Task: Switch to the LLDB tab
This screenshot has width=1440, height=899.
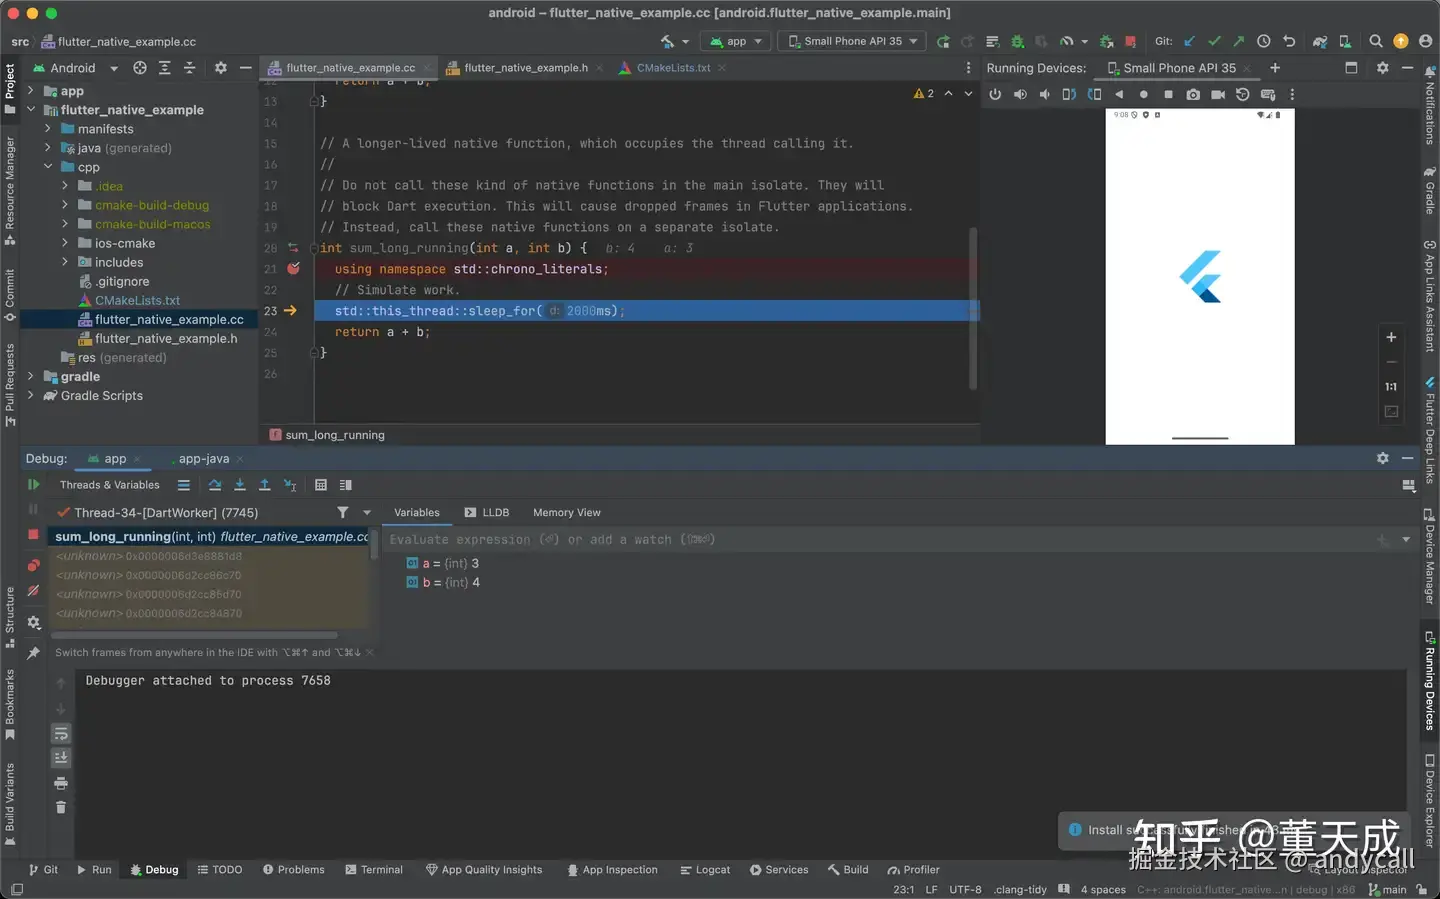Action: point(487,512)
